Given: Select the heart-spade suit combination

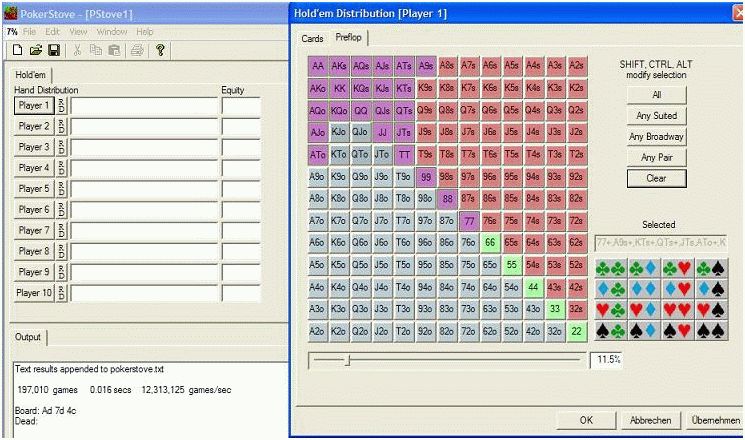Looking at the screenshot, I should 711,310.
